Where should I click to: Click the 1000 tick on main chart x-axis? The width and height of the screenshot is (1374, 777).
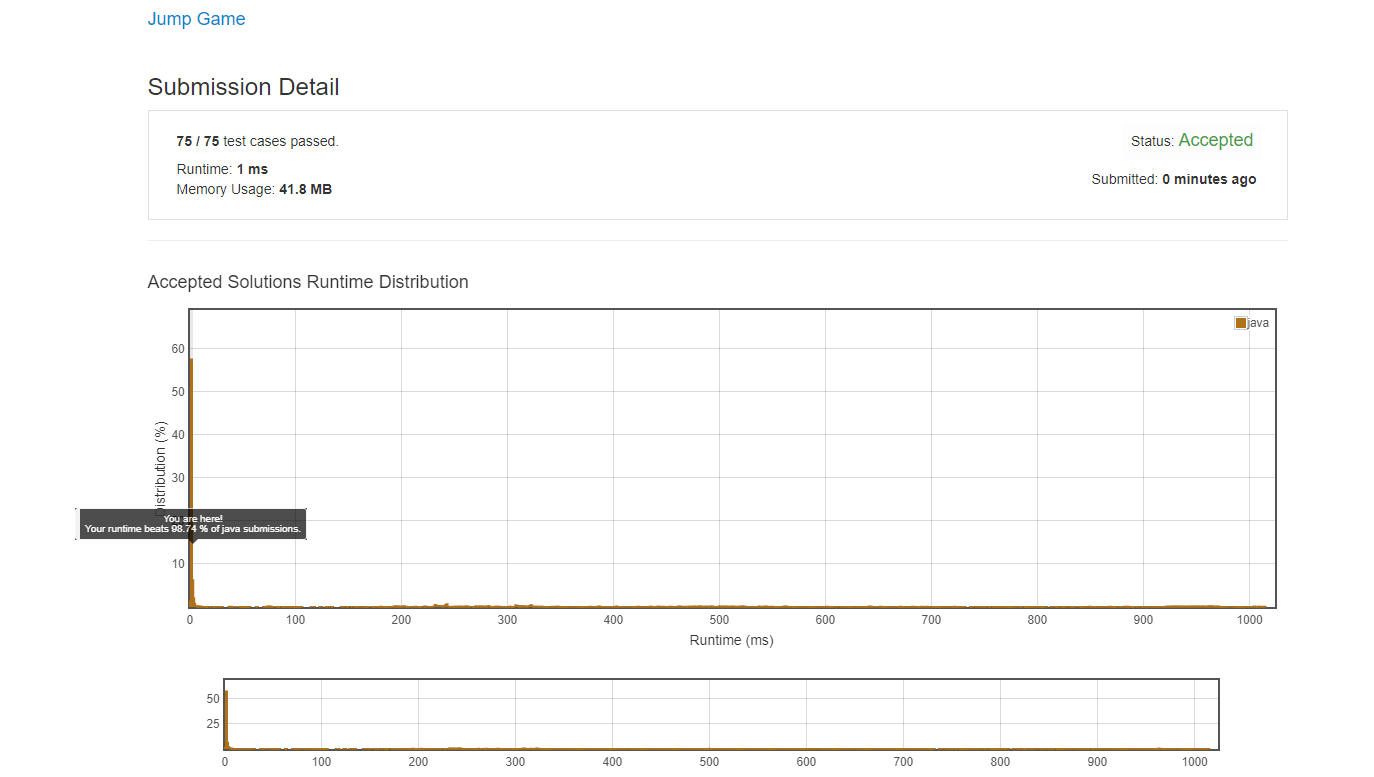tap(1249, 620)
